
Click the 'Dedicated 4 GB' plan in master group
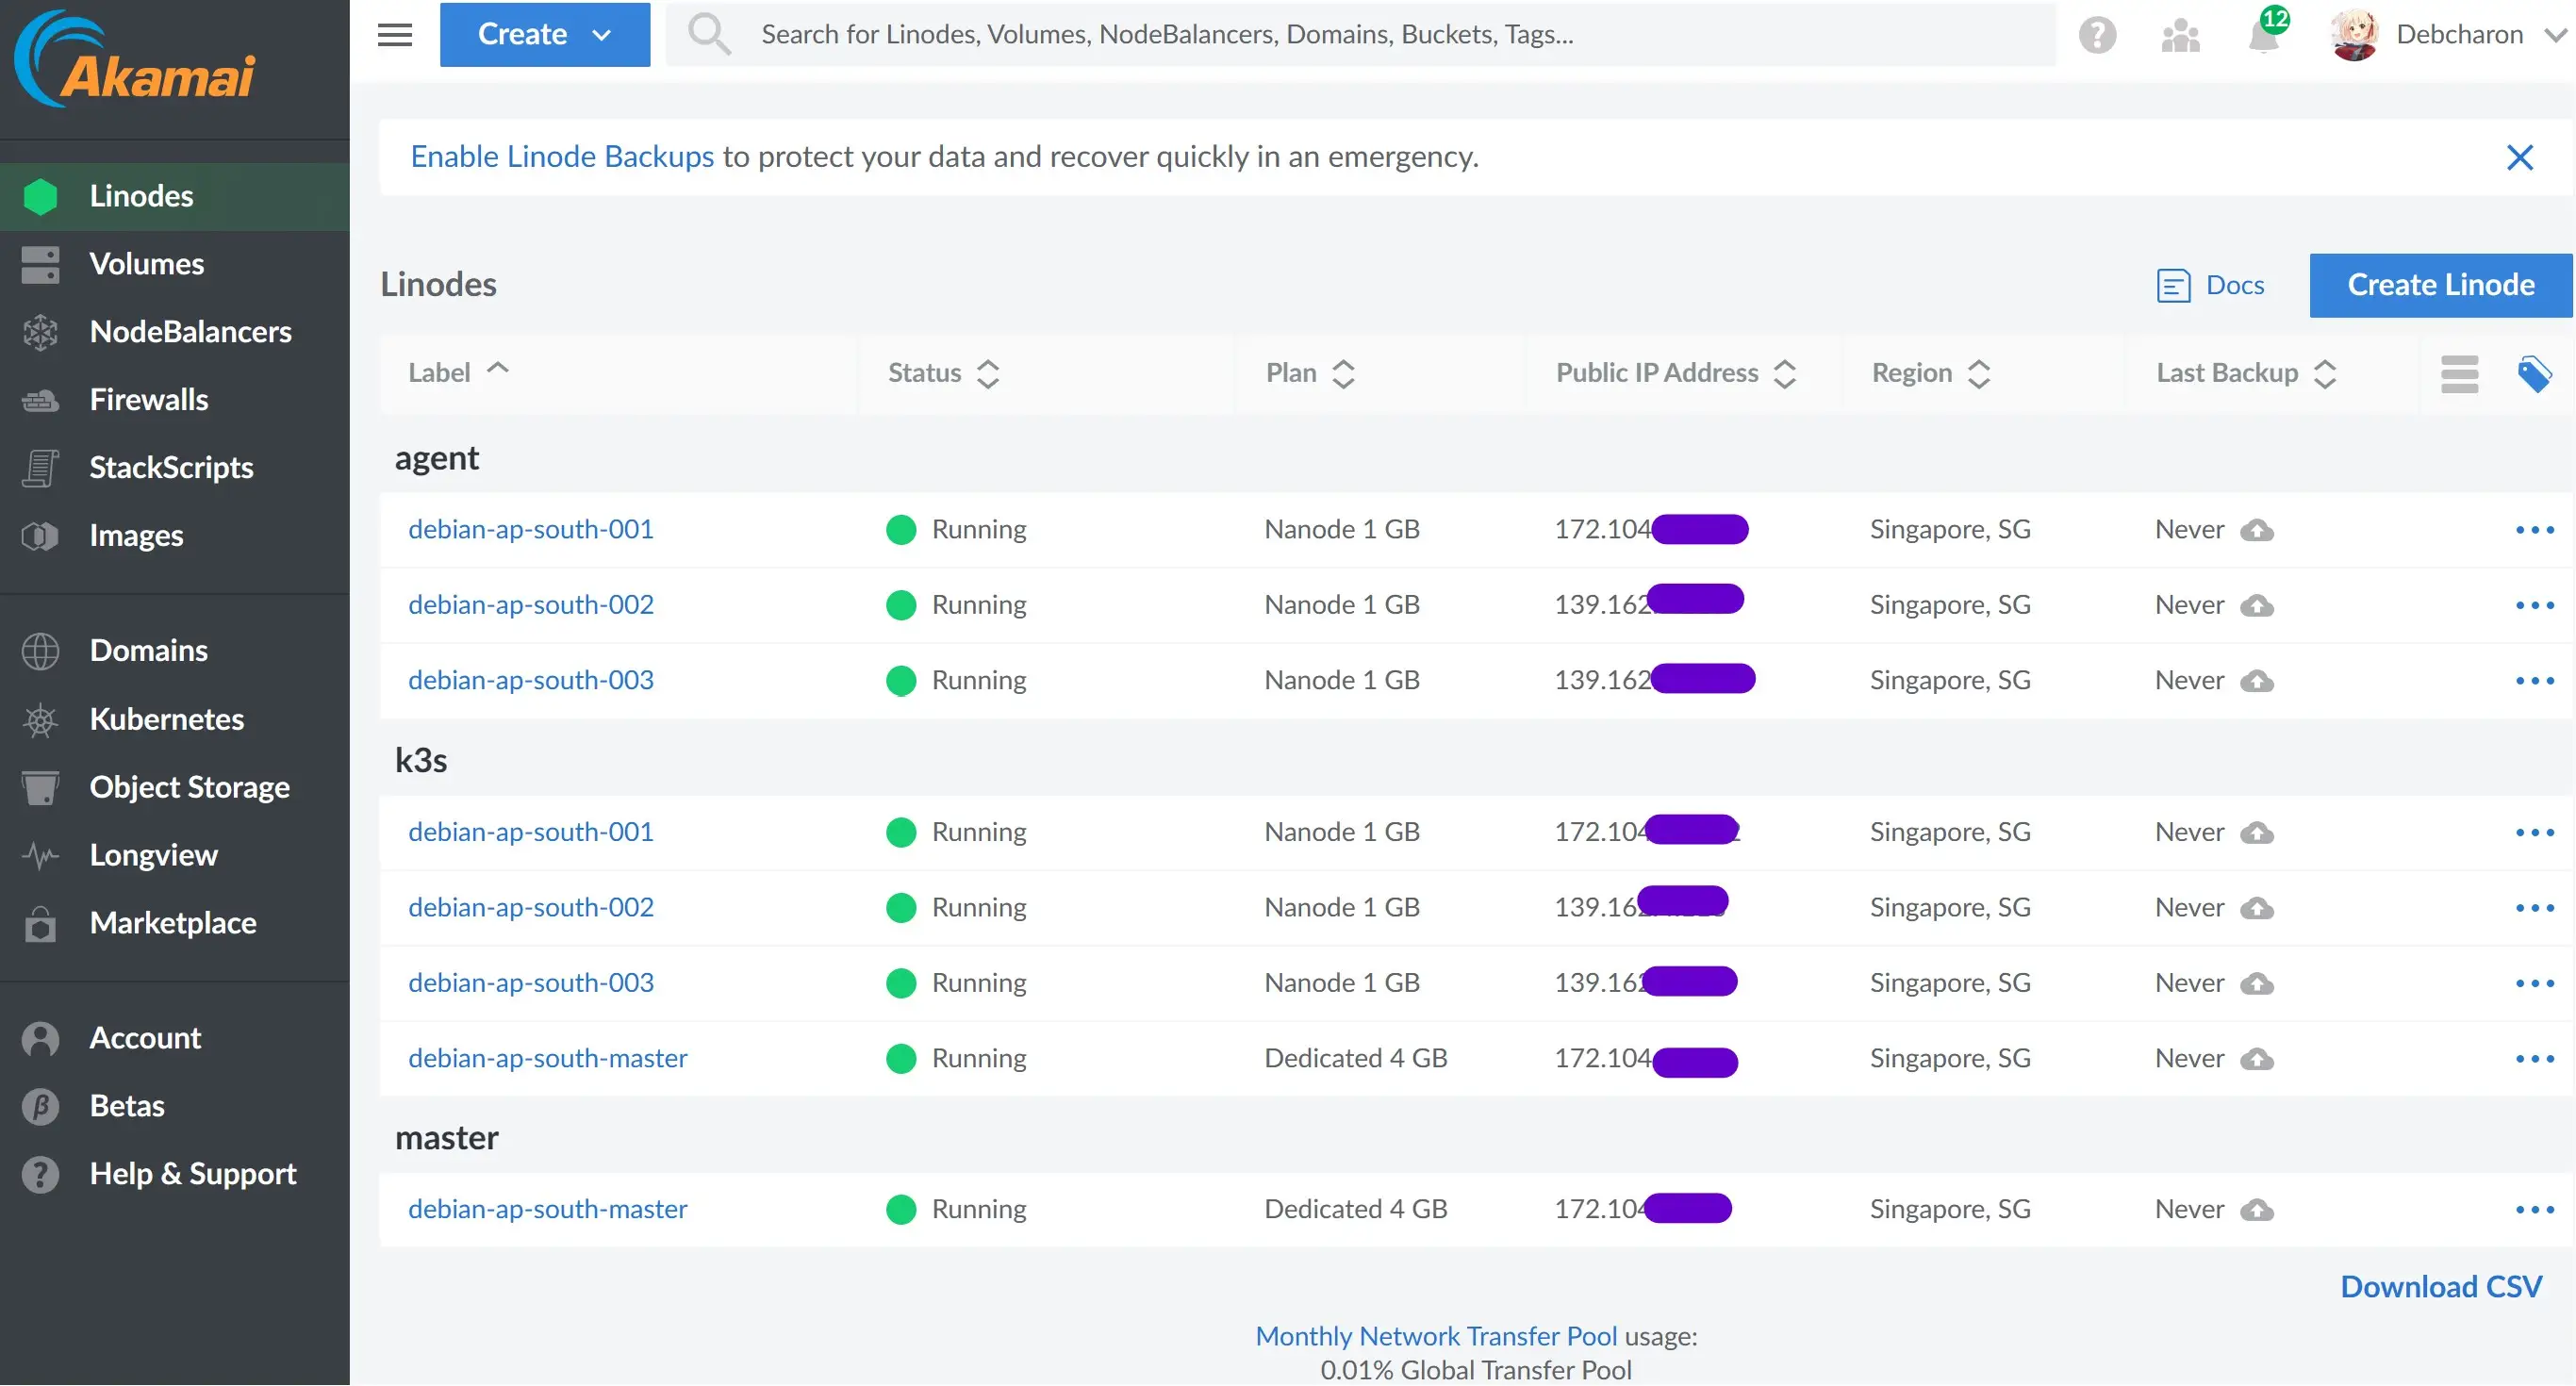pos(1355,1209)
